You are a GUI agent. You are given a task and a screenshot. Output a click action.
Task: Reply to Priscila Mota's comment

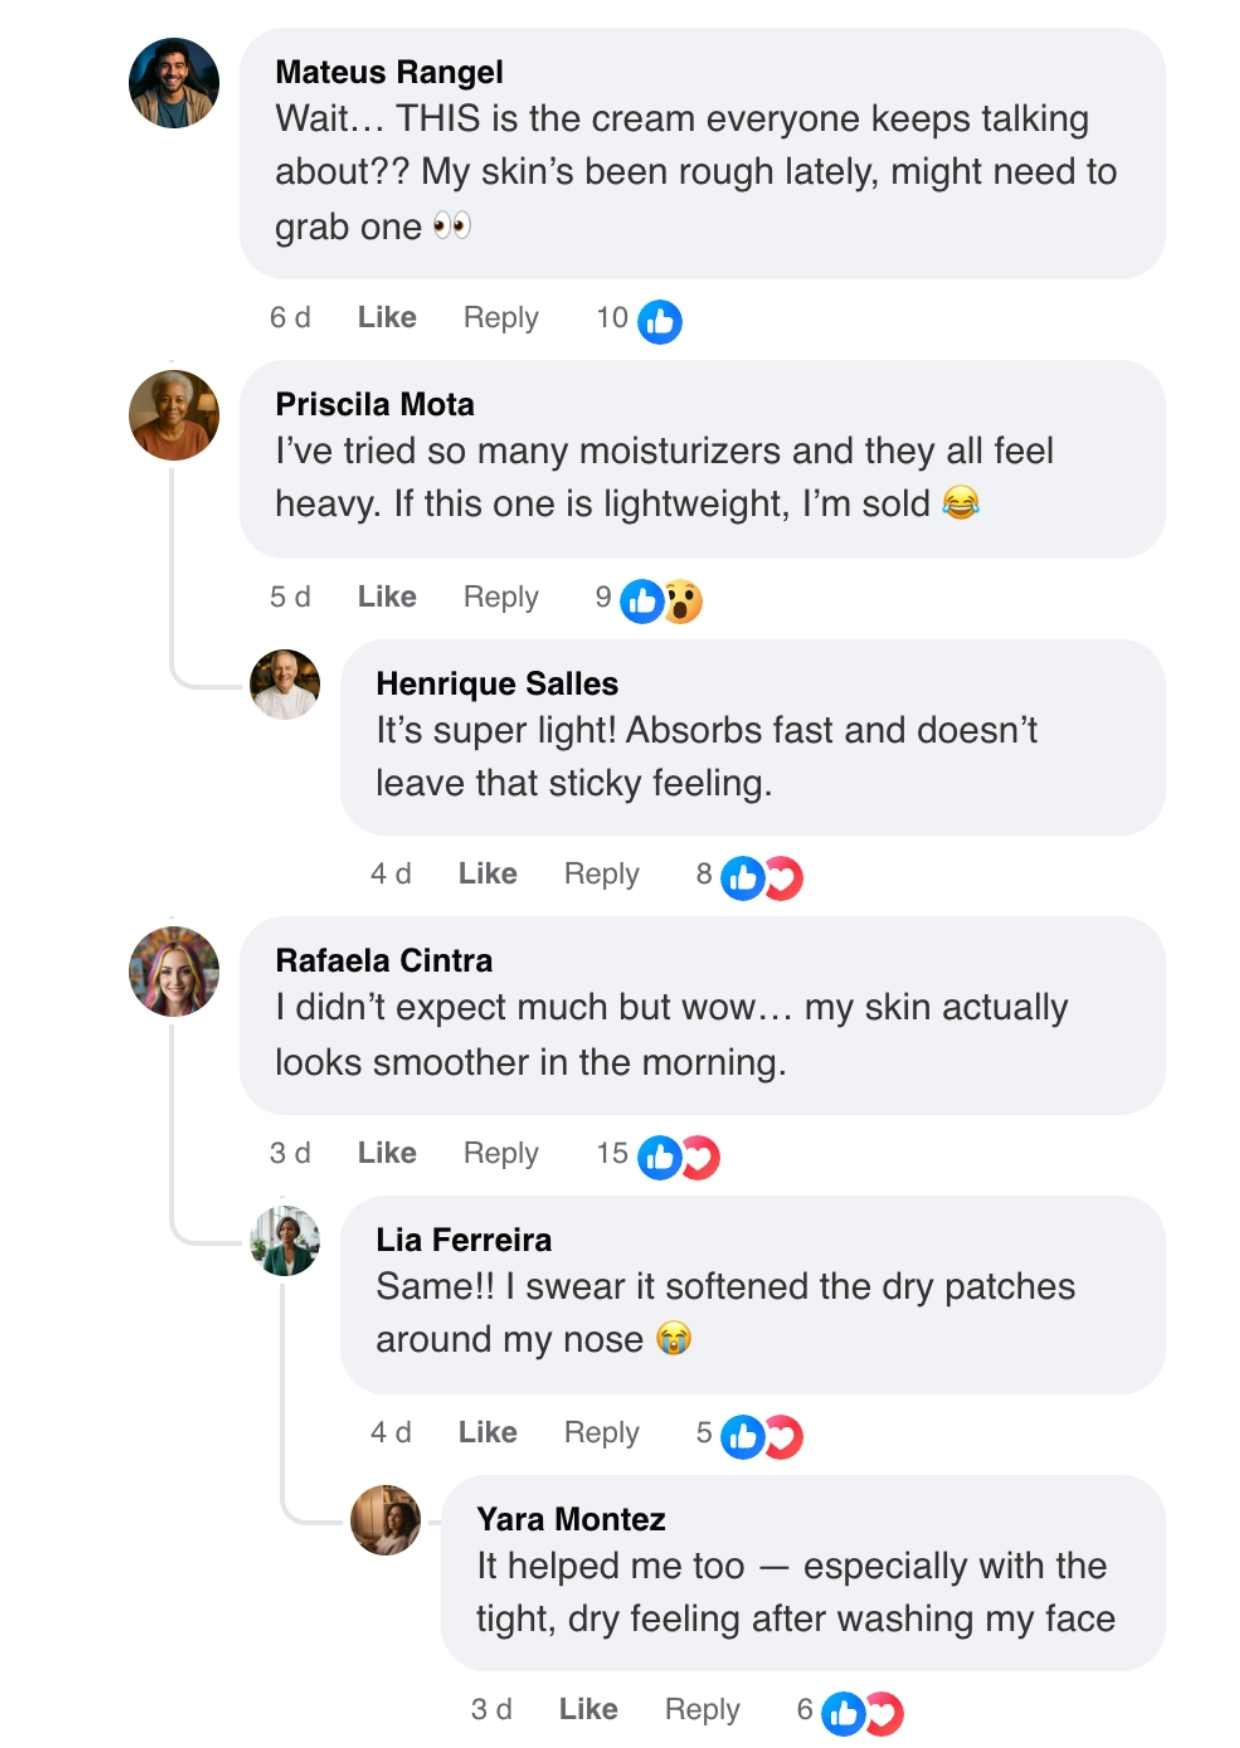[500, 597]
